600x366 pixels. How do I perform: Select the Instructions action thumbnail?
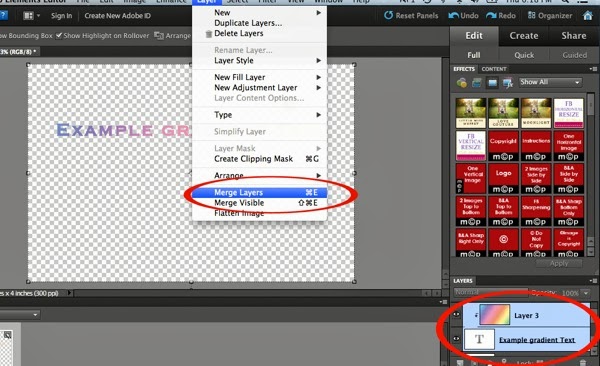pyautogui.click(x=536, y=146)
